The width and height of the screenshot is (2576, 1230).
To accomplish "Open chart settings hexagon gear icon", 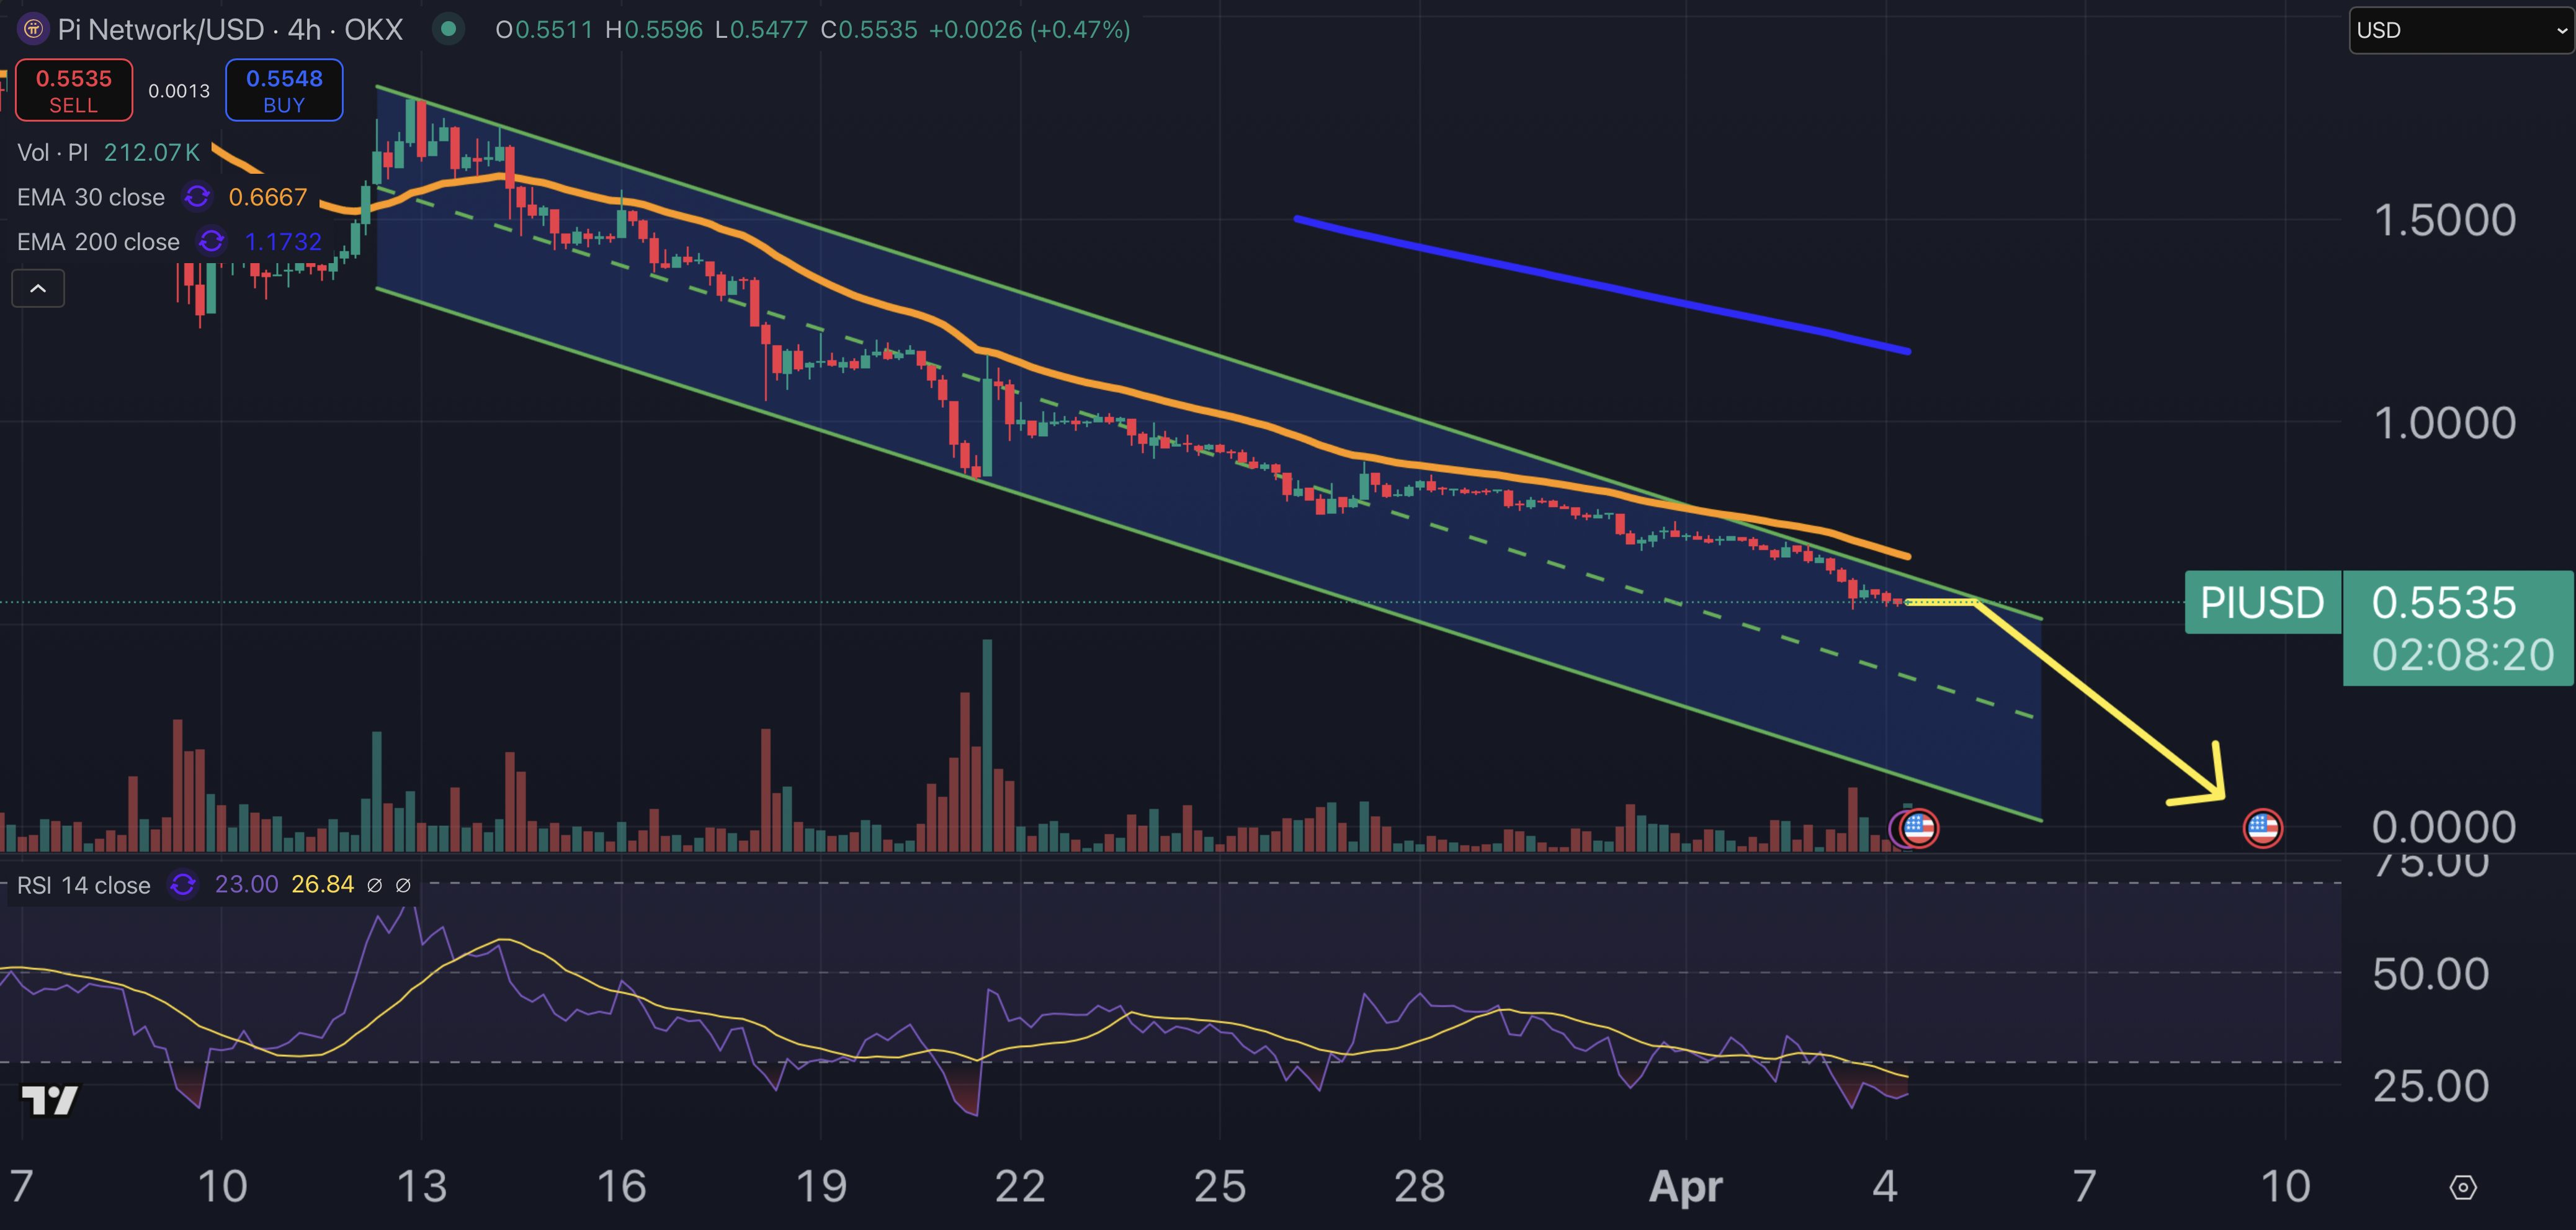I will coord(2462,1187).
